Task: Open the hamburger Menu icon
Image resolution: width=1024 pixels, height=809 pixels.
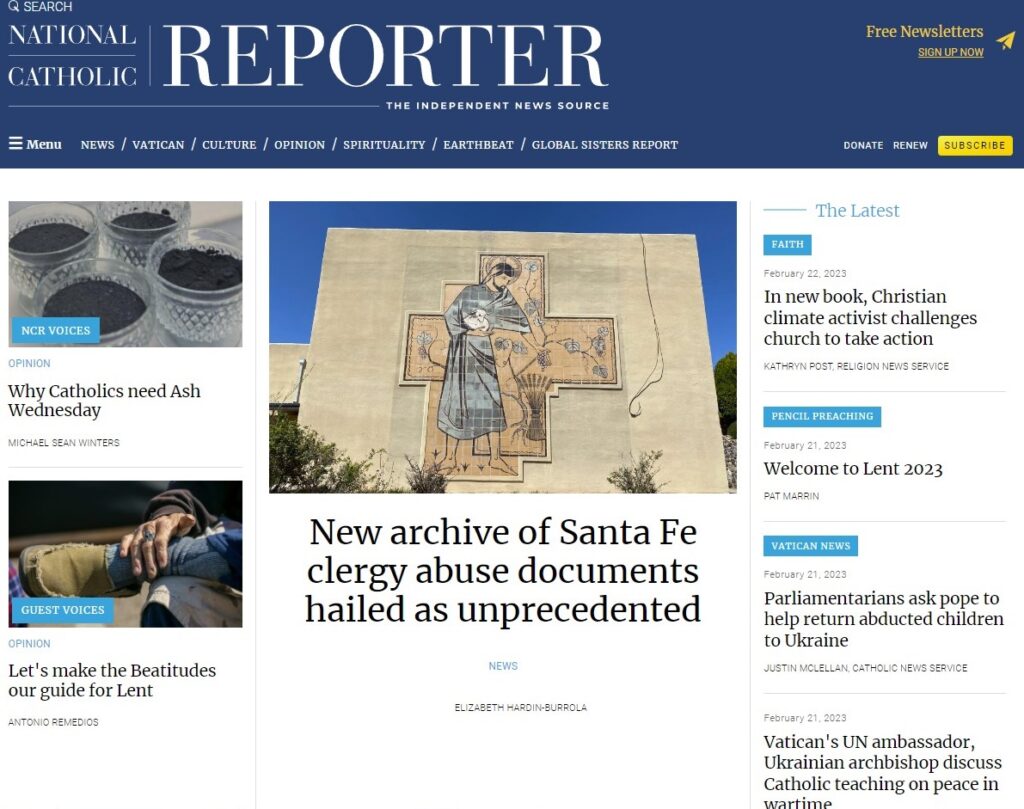Action: 16,143
